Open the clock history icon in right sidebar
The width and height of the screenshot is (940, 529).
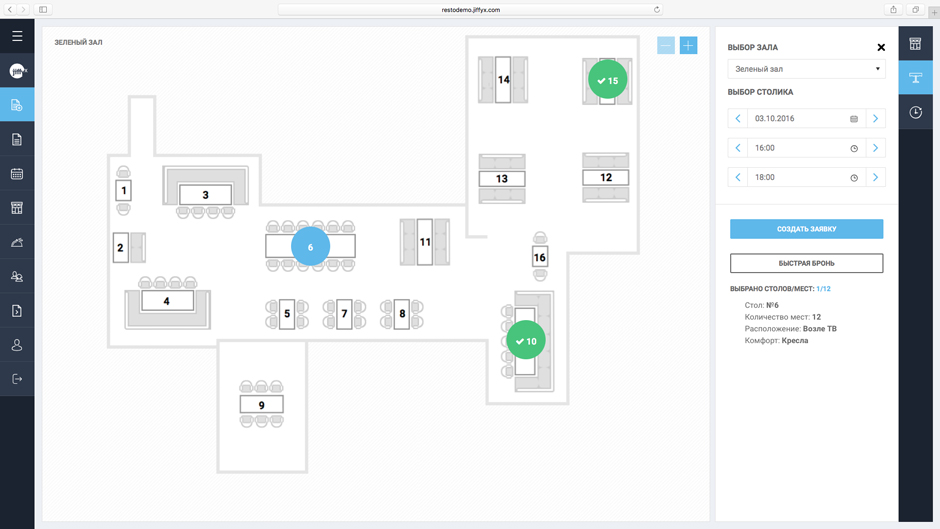pyautogui.click(x=915, y=113)
